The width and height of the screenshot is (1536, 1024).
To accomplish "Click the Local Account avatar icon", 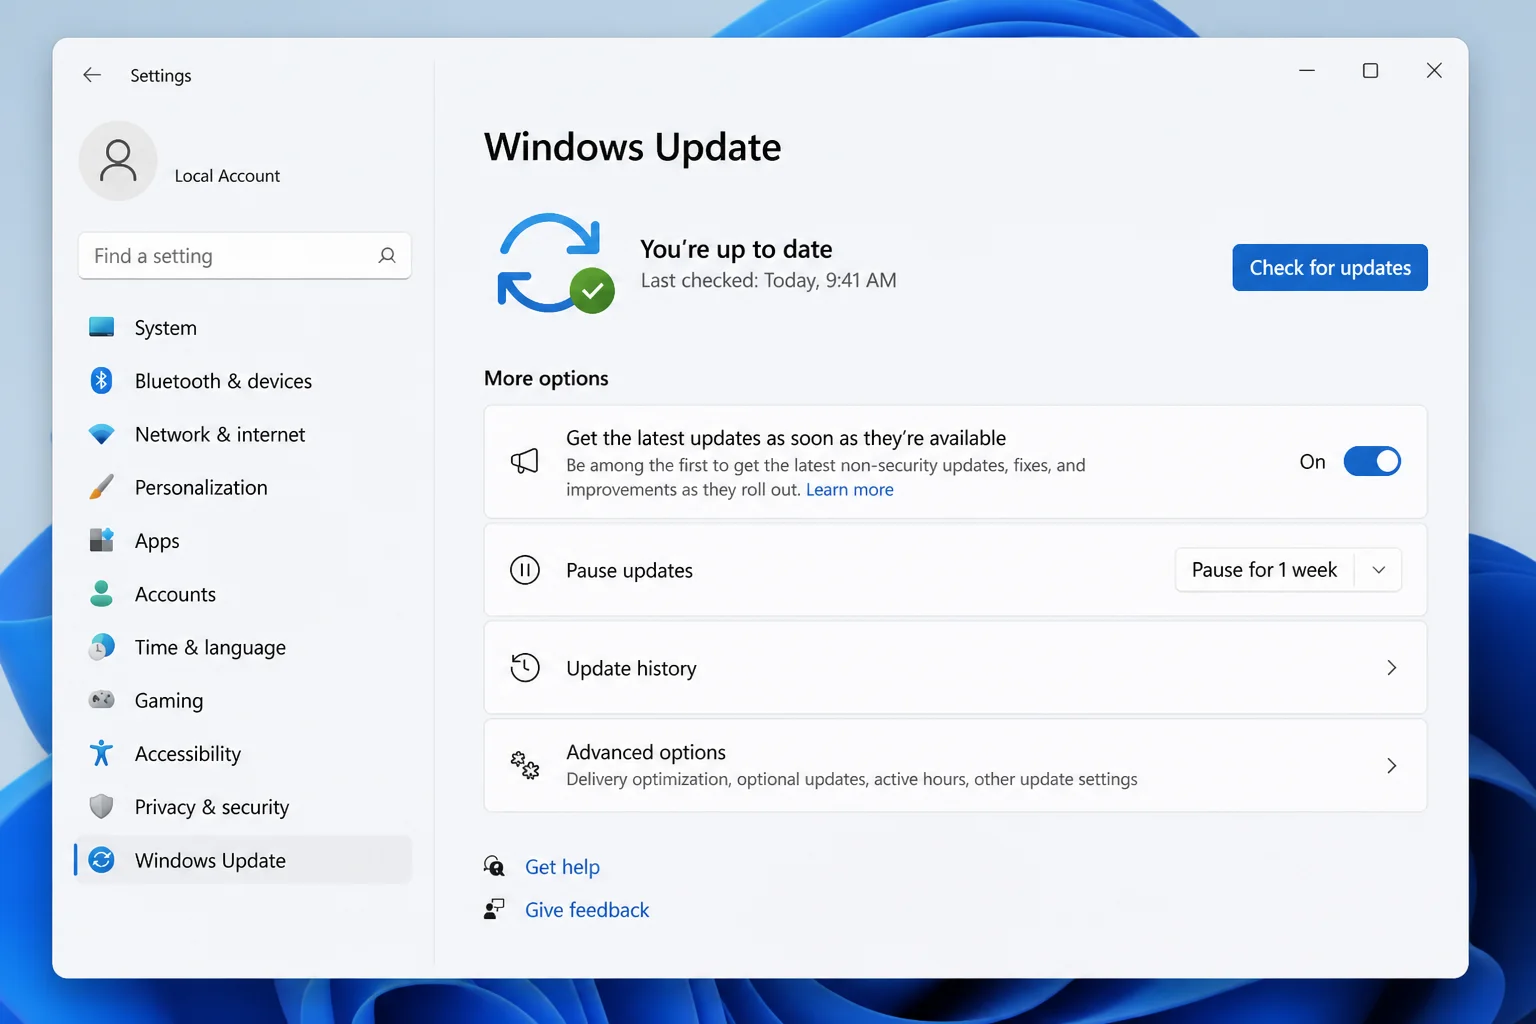I will point(118,161).
